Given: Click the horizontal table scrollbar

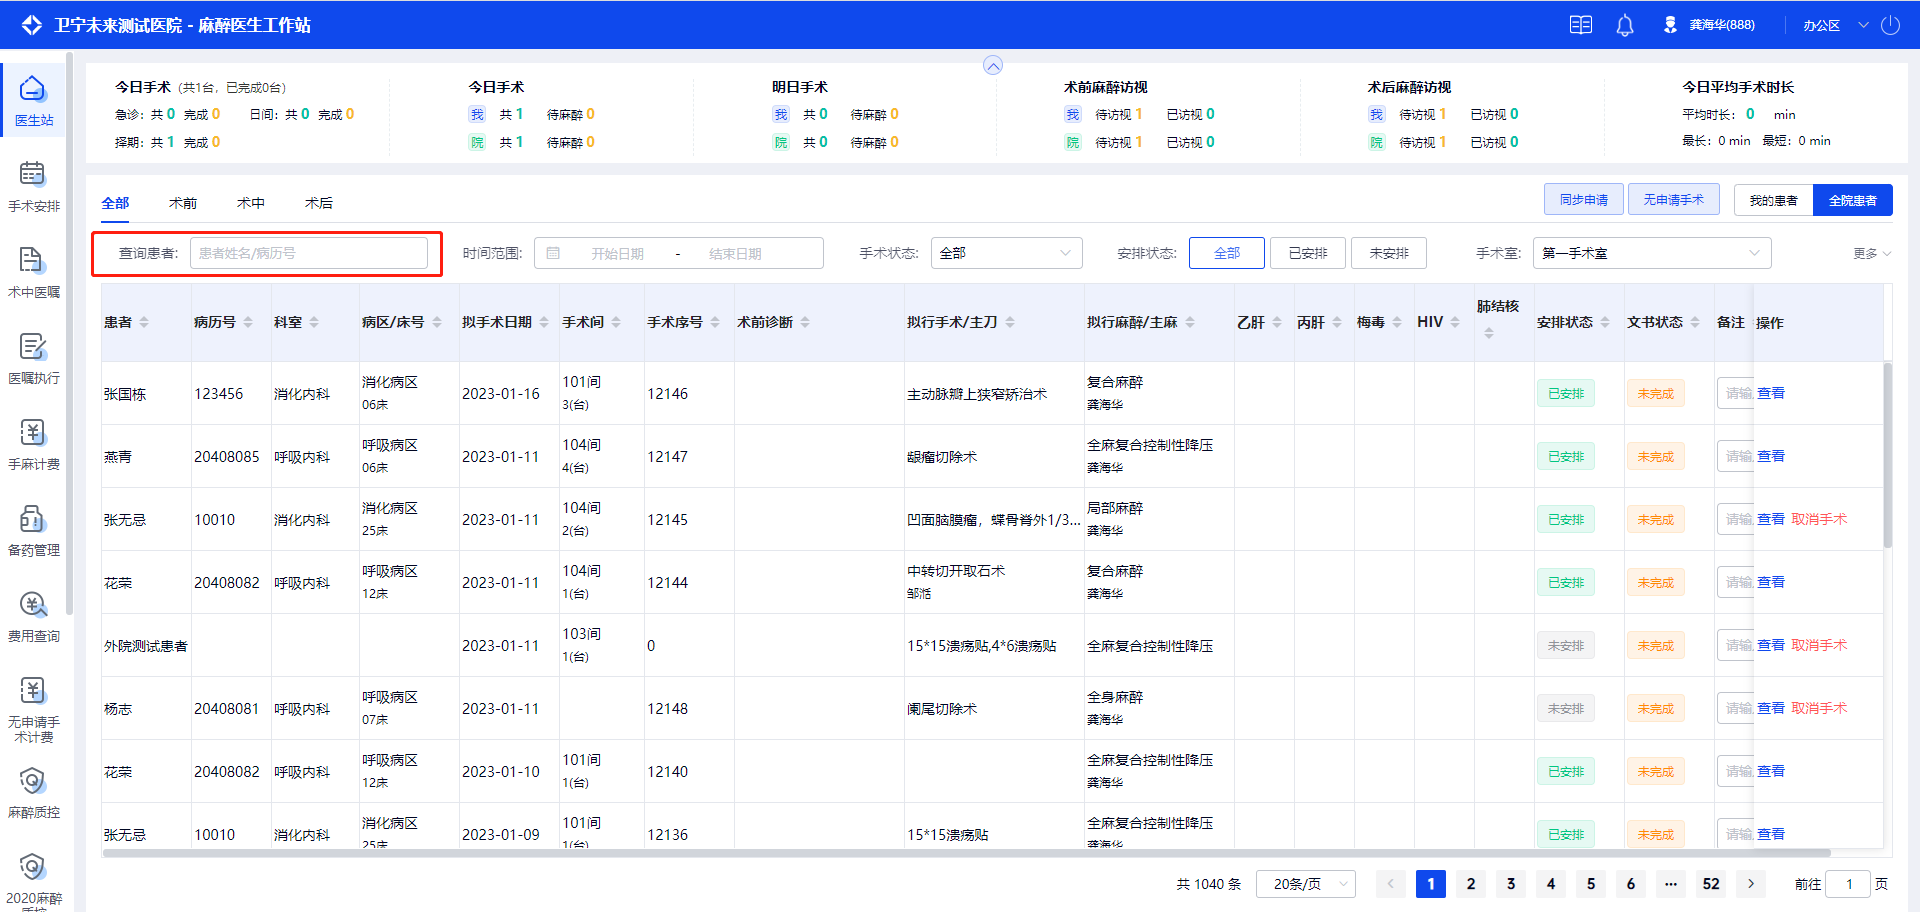Looking at the screenshot, I should [x=966, y=853].
